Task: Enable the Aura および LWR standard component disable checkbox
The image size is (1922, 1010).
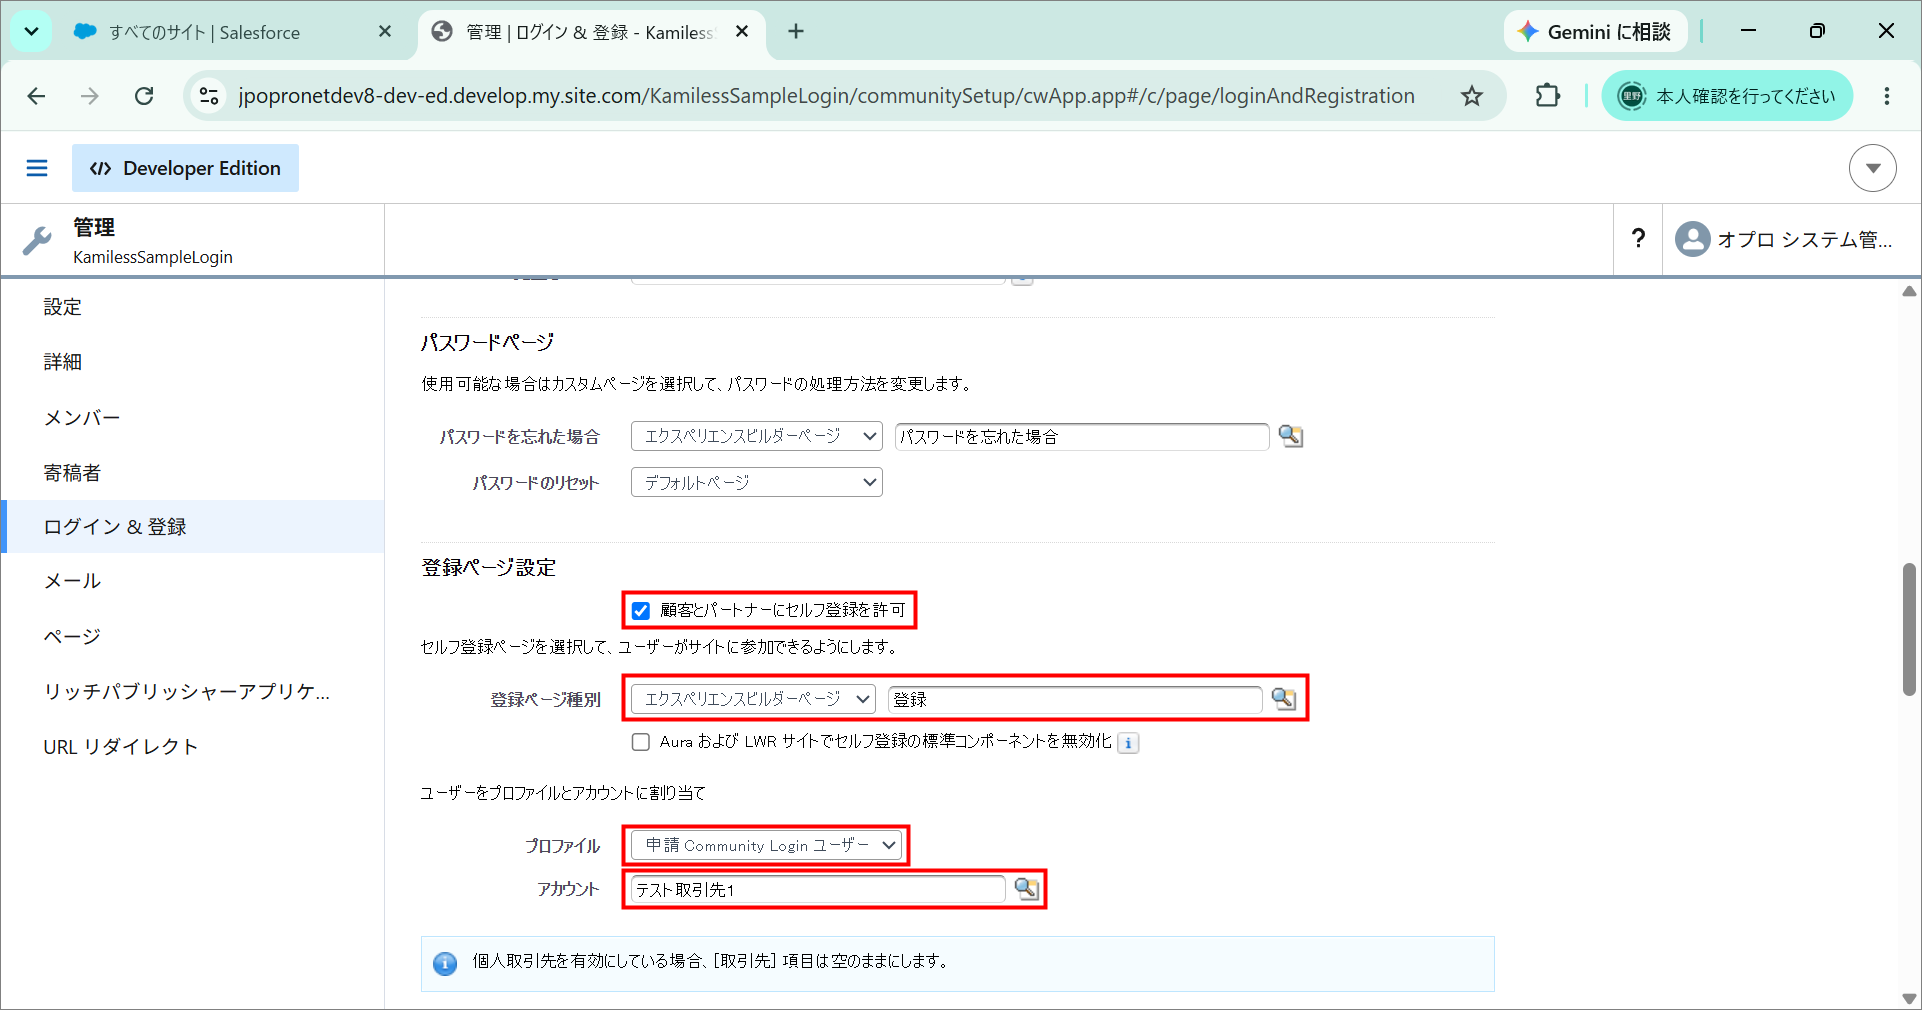Action: click(x=641, y=742)
